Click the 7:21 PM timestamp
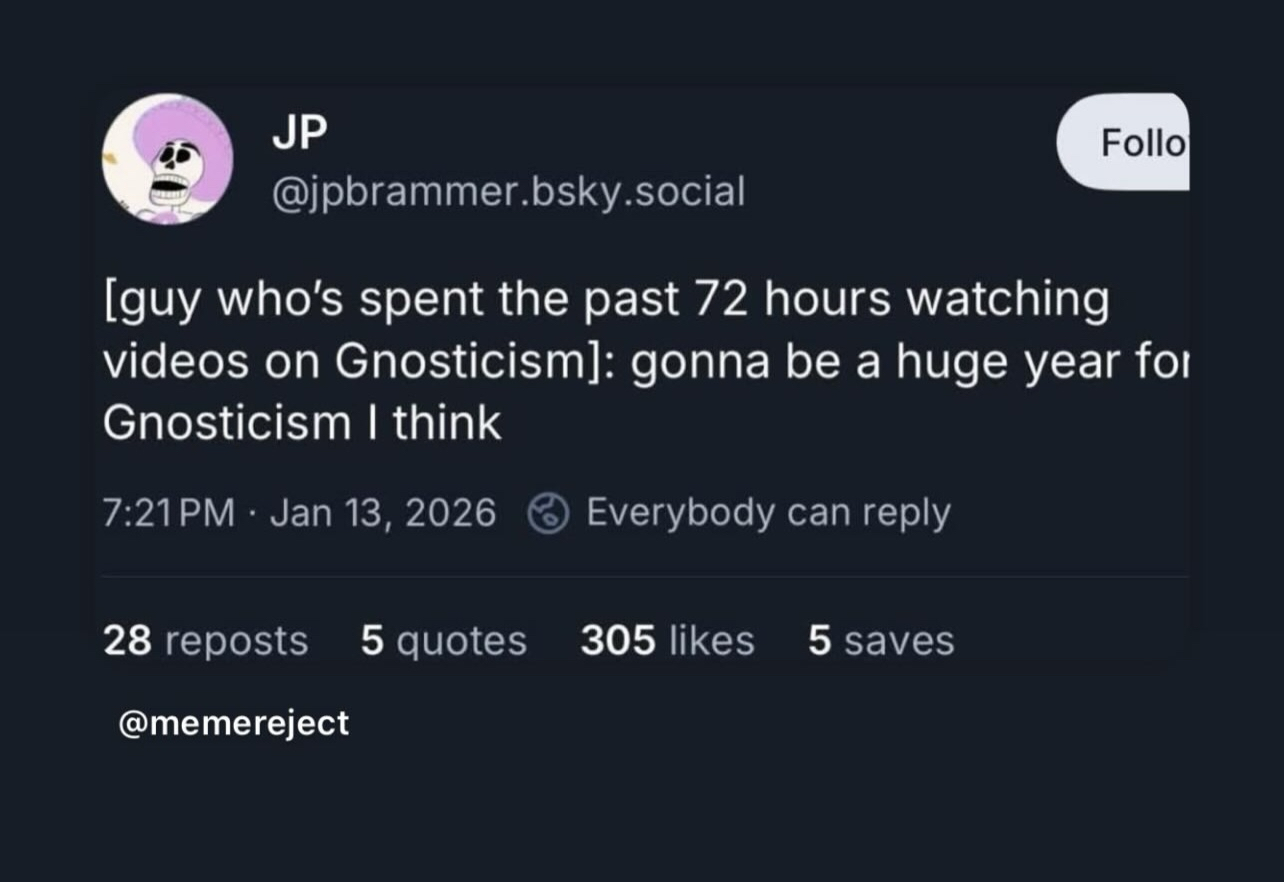 tap(169, 514)
